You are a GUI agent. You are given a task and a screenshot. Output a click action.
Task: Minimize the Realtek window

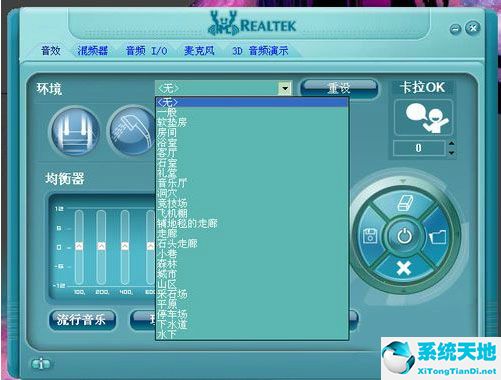(455, 29)
